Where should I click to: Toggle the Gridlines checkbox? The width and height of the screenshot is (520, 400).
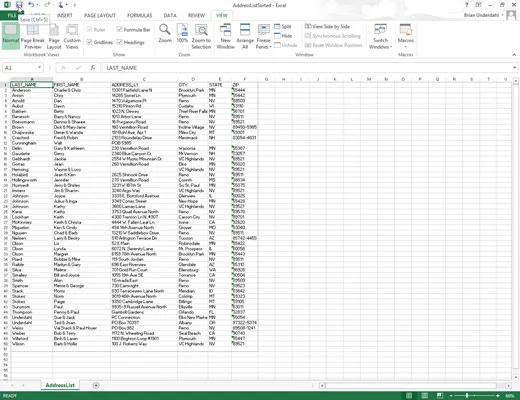[89, 42]
